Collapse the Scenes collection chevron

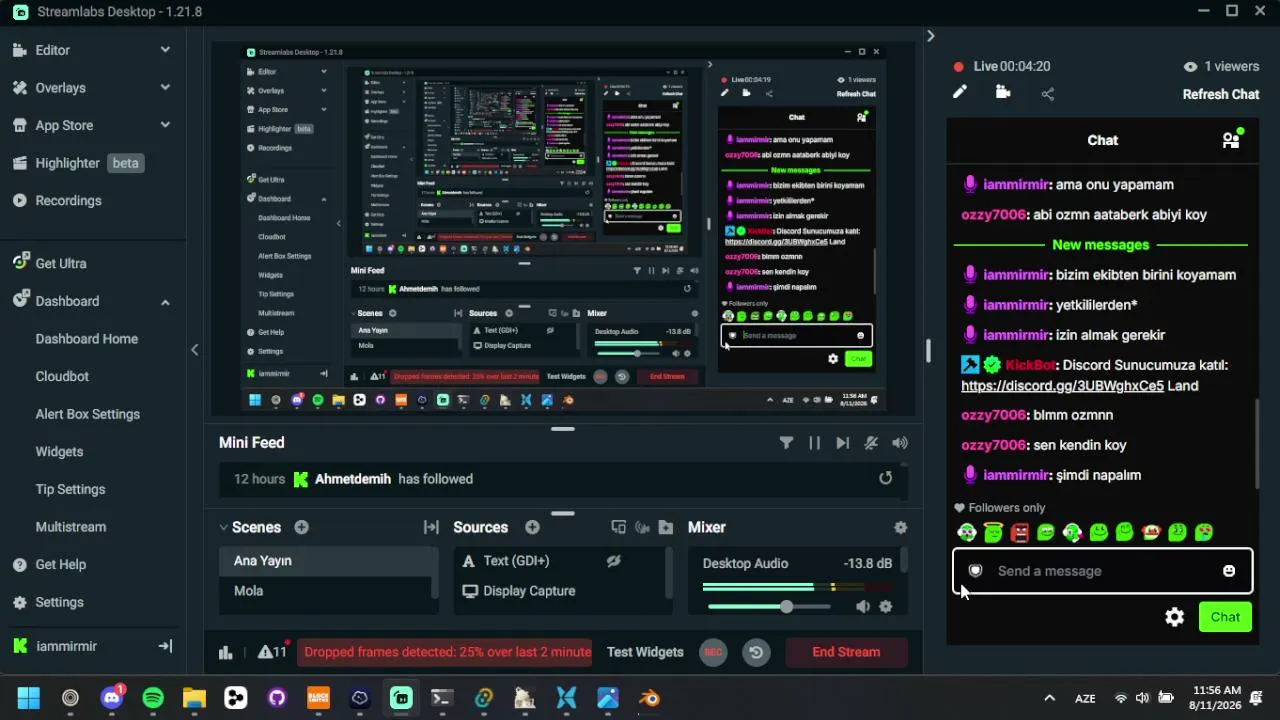(224, 527)
